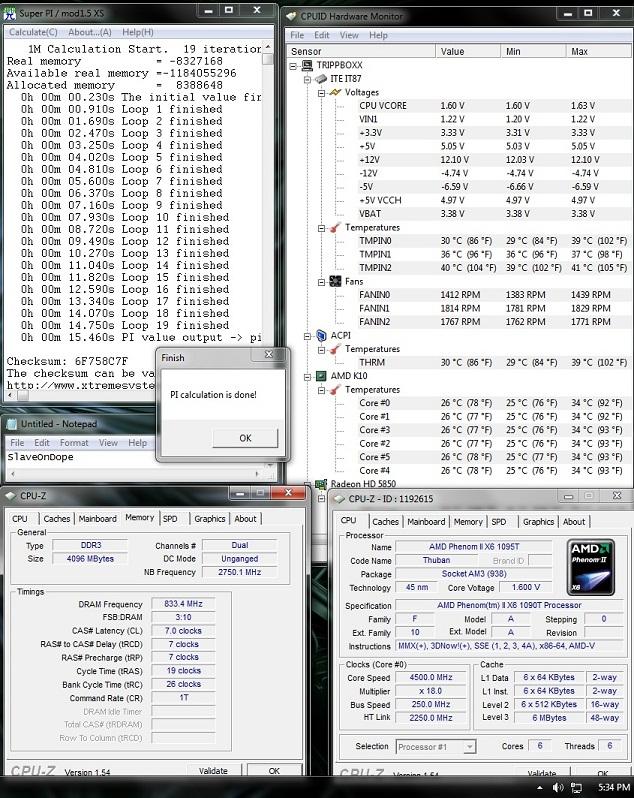Click the Voltages lightning icon
The image size is (634, 798).
tap(335, 92)
